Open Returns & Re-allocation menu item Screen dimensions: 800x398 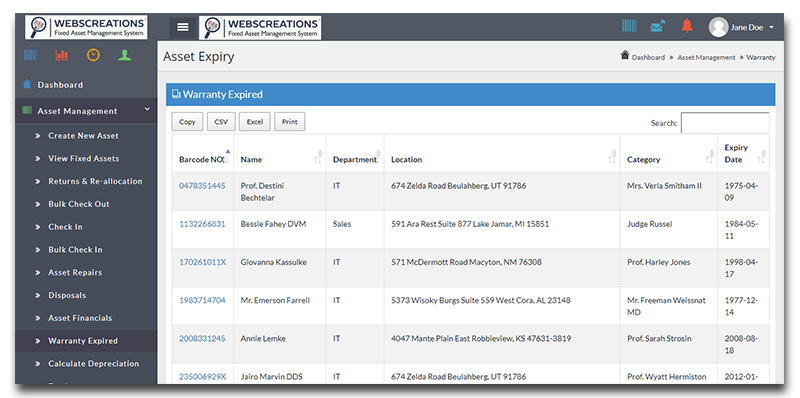pyautogui.click(x=95, y=181)
